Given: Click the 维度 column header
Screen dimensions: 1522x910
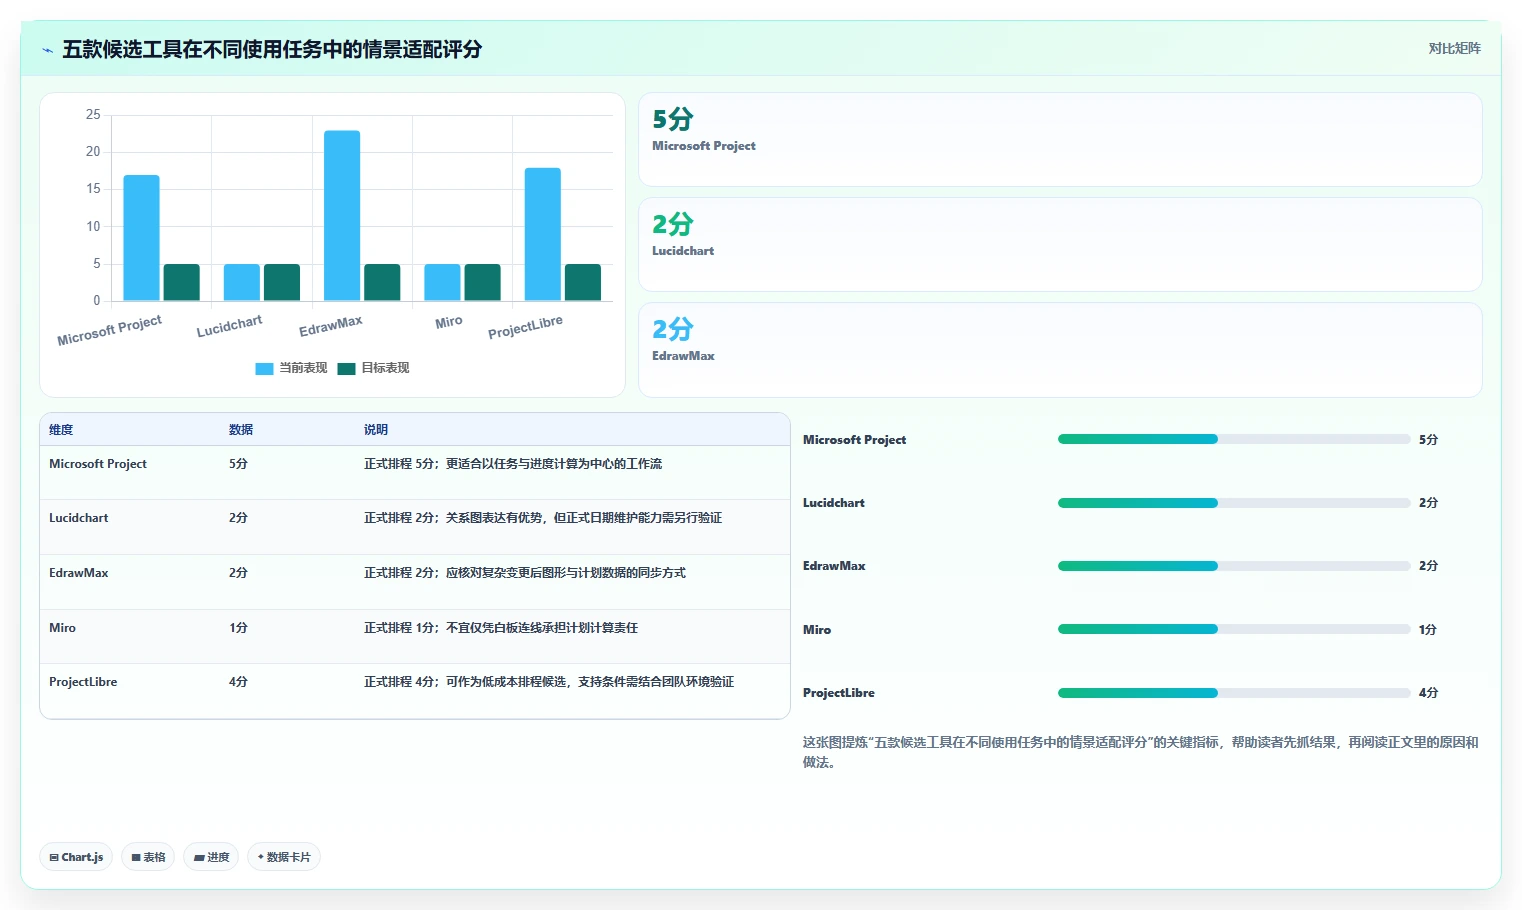Looking at the screenshot, I should pyautogui.click(x=61, y=430).
